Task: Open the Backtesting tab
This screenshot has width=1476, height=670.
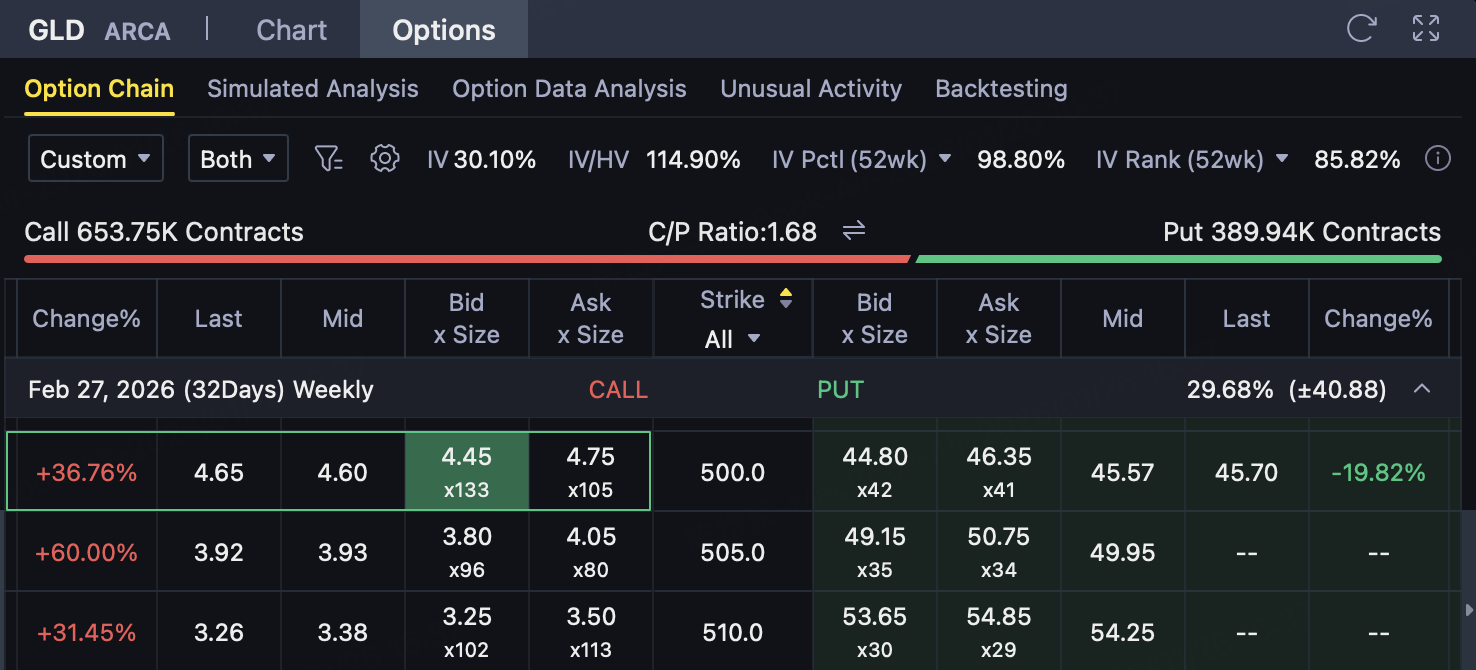Action: [x=1001, y=89]
